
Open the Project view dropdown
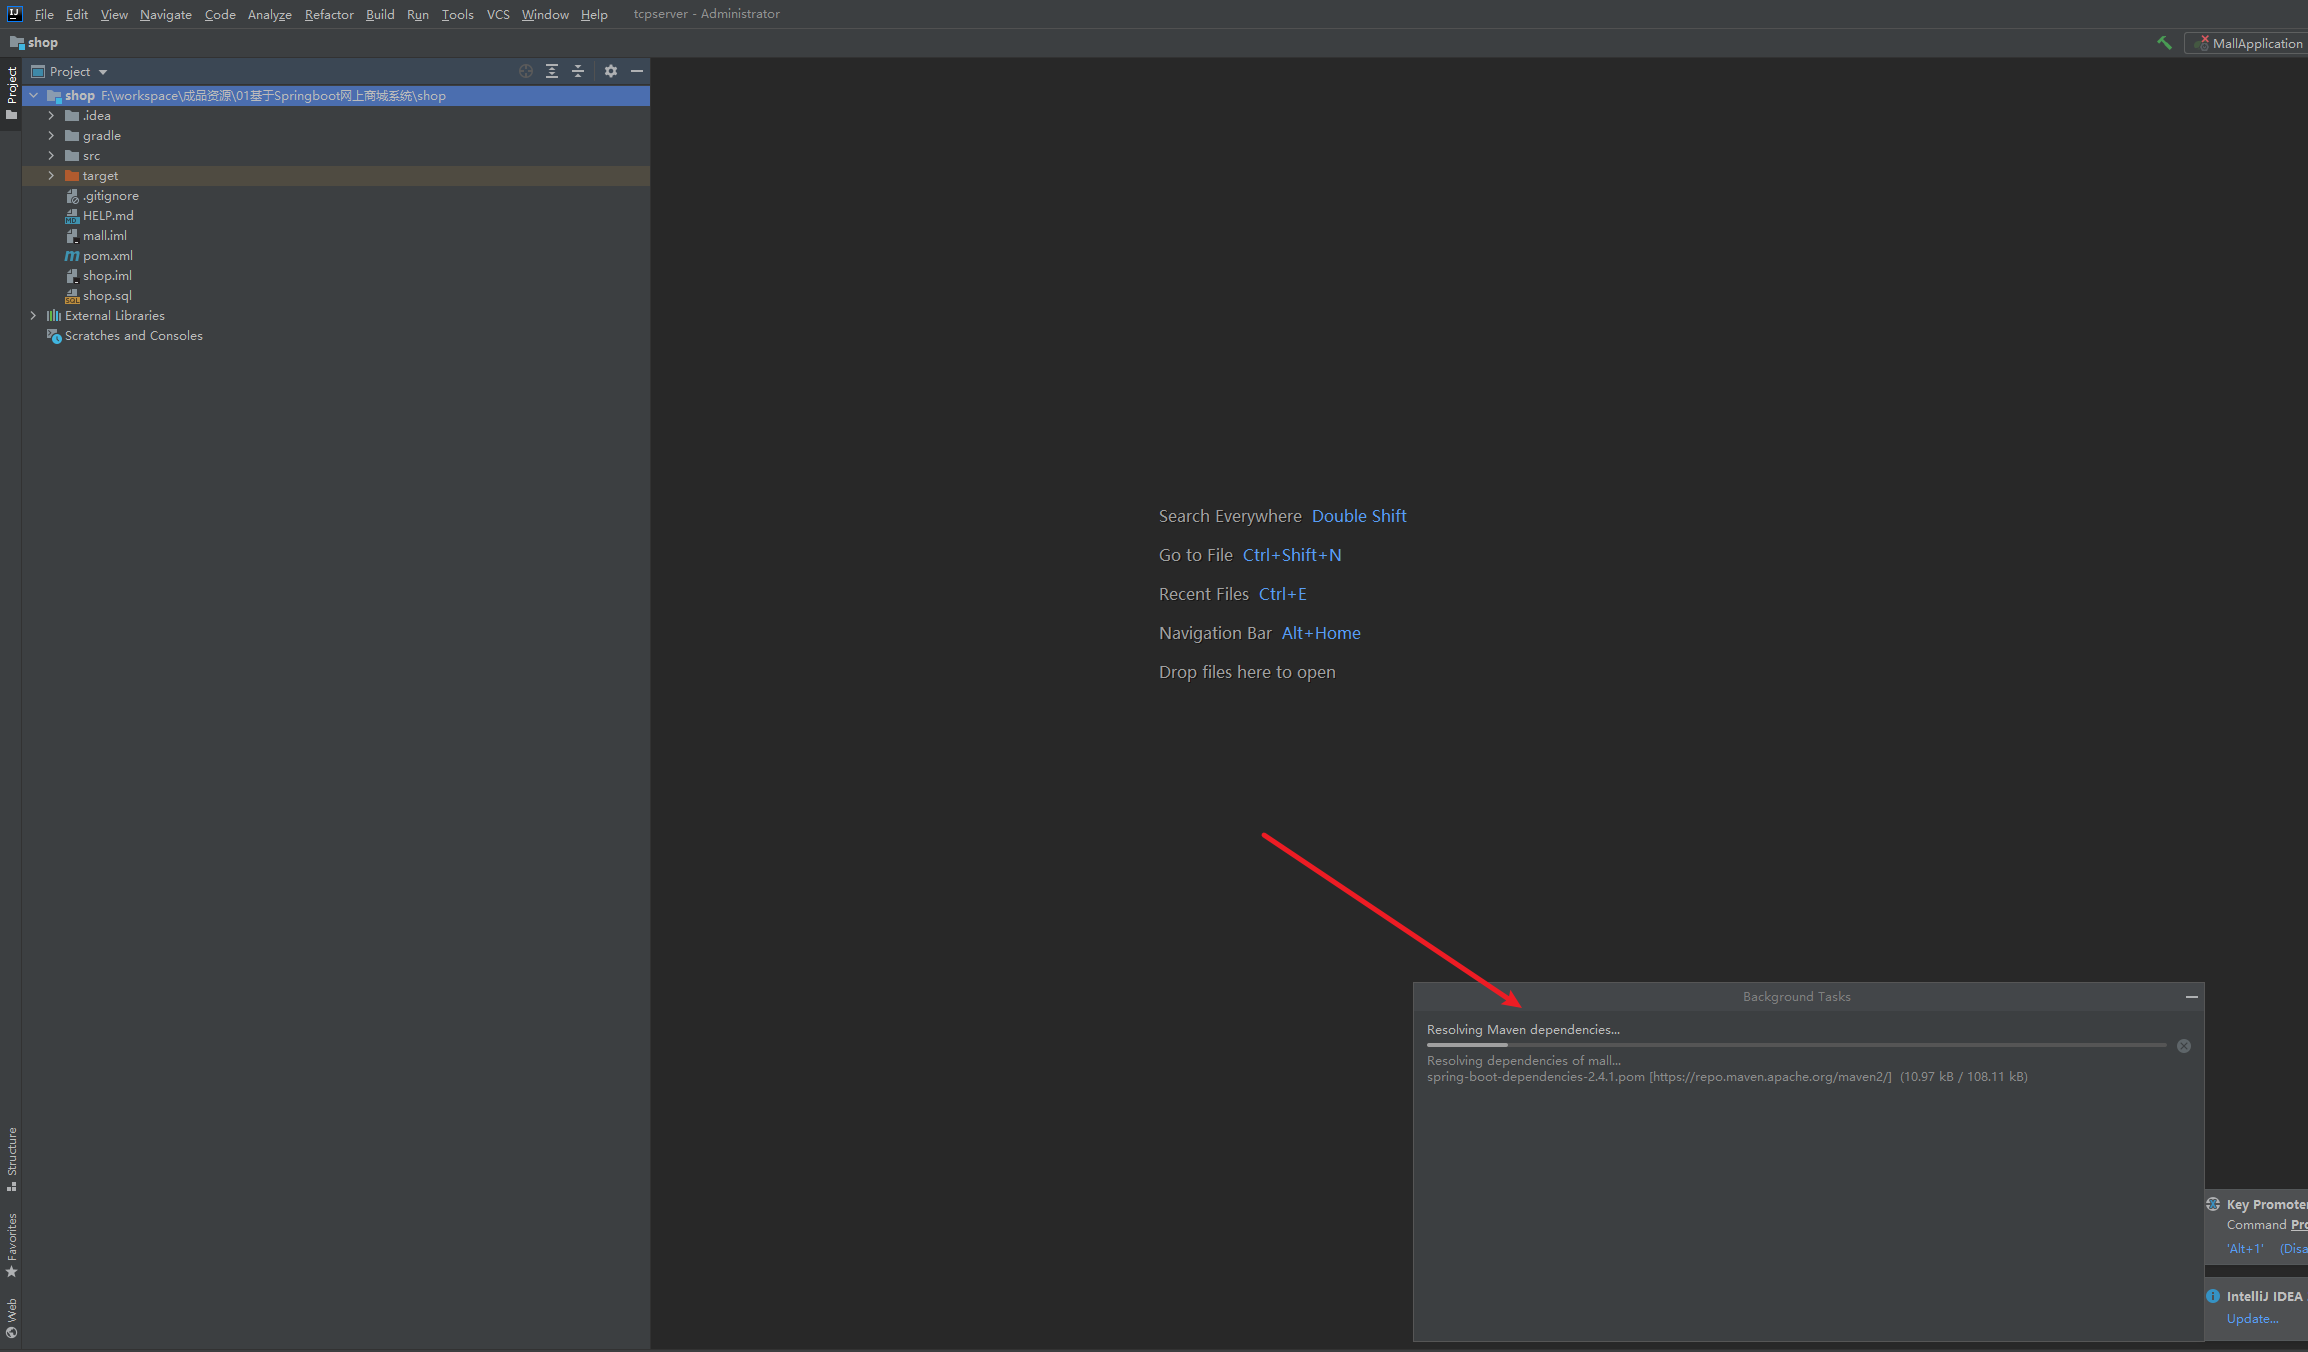pyautogui.click(x=70, y=71)
